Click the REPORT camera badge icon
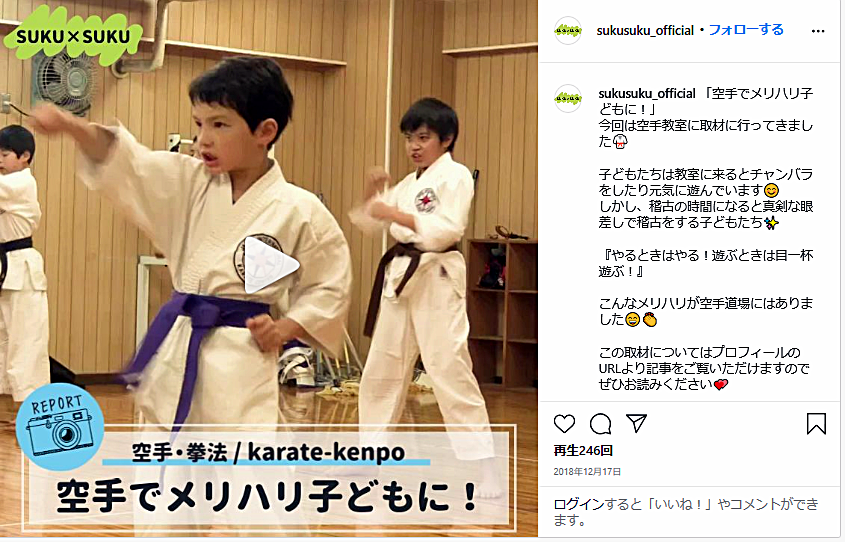The width and height of the screenshot is (845, 542). point(60,426)
